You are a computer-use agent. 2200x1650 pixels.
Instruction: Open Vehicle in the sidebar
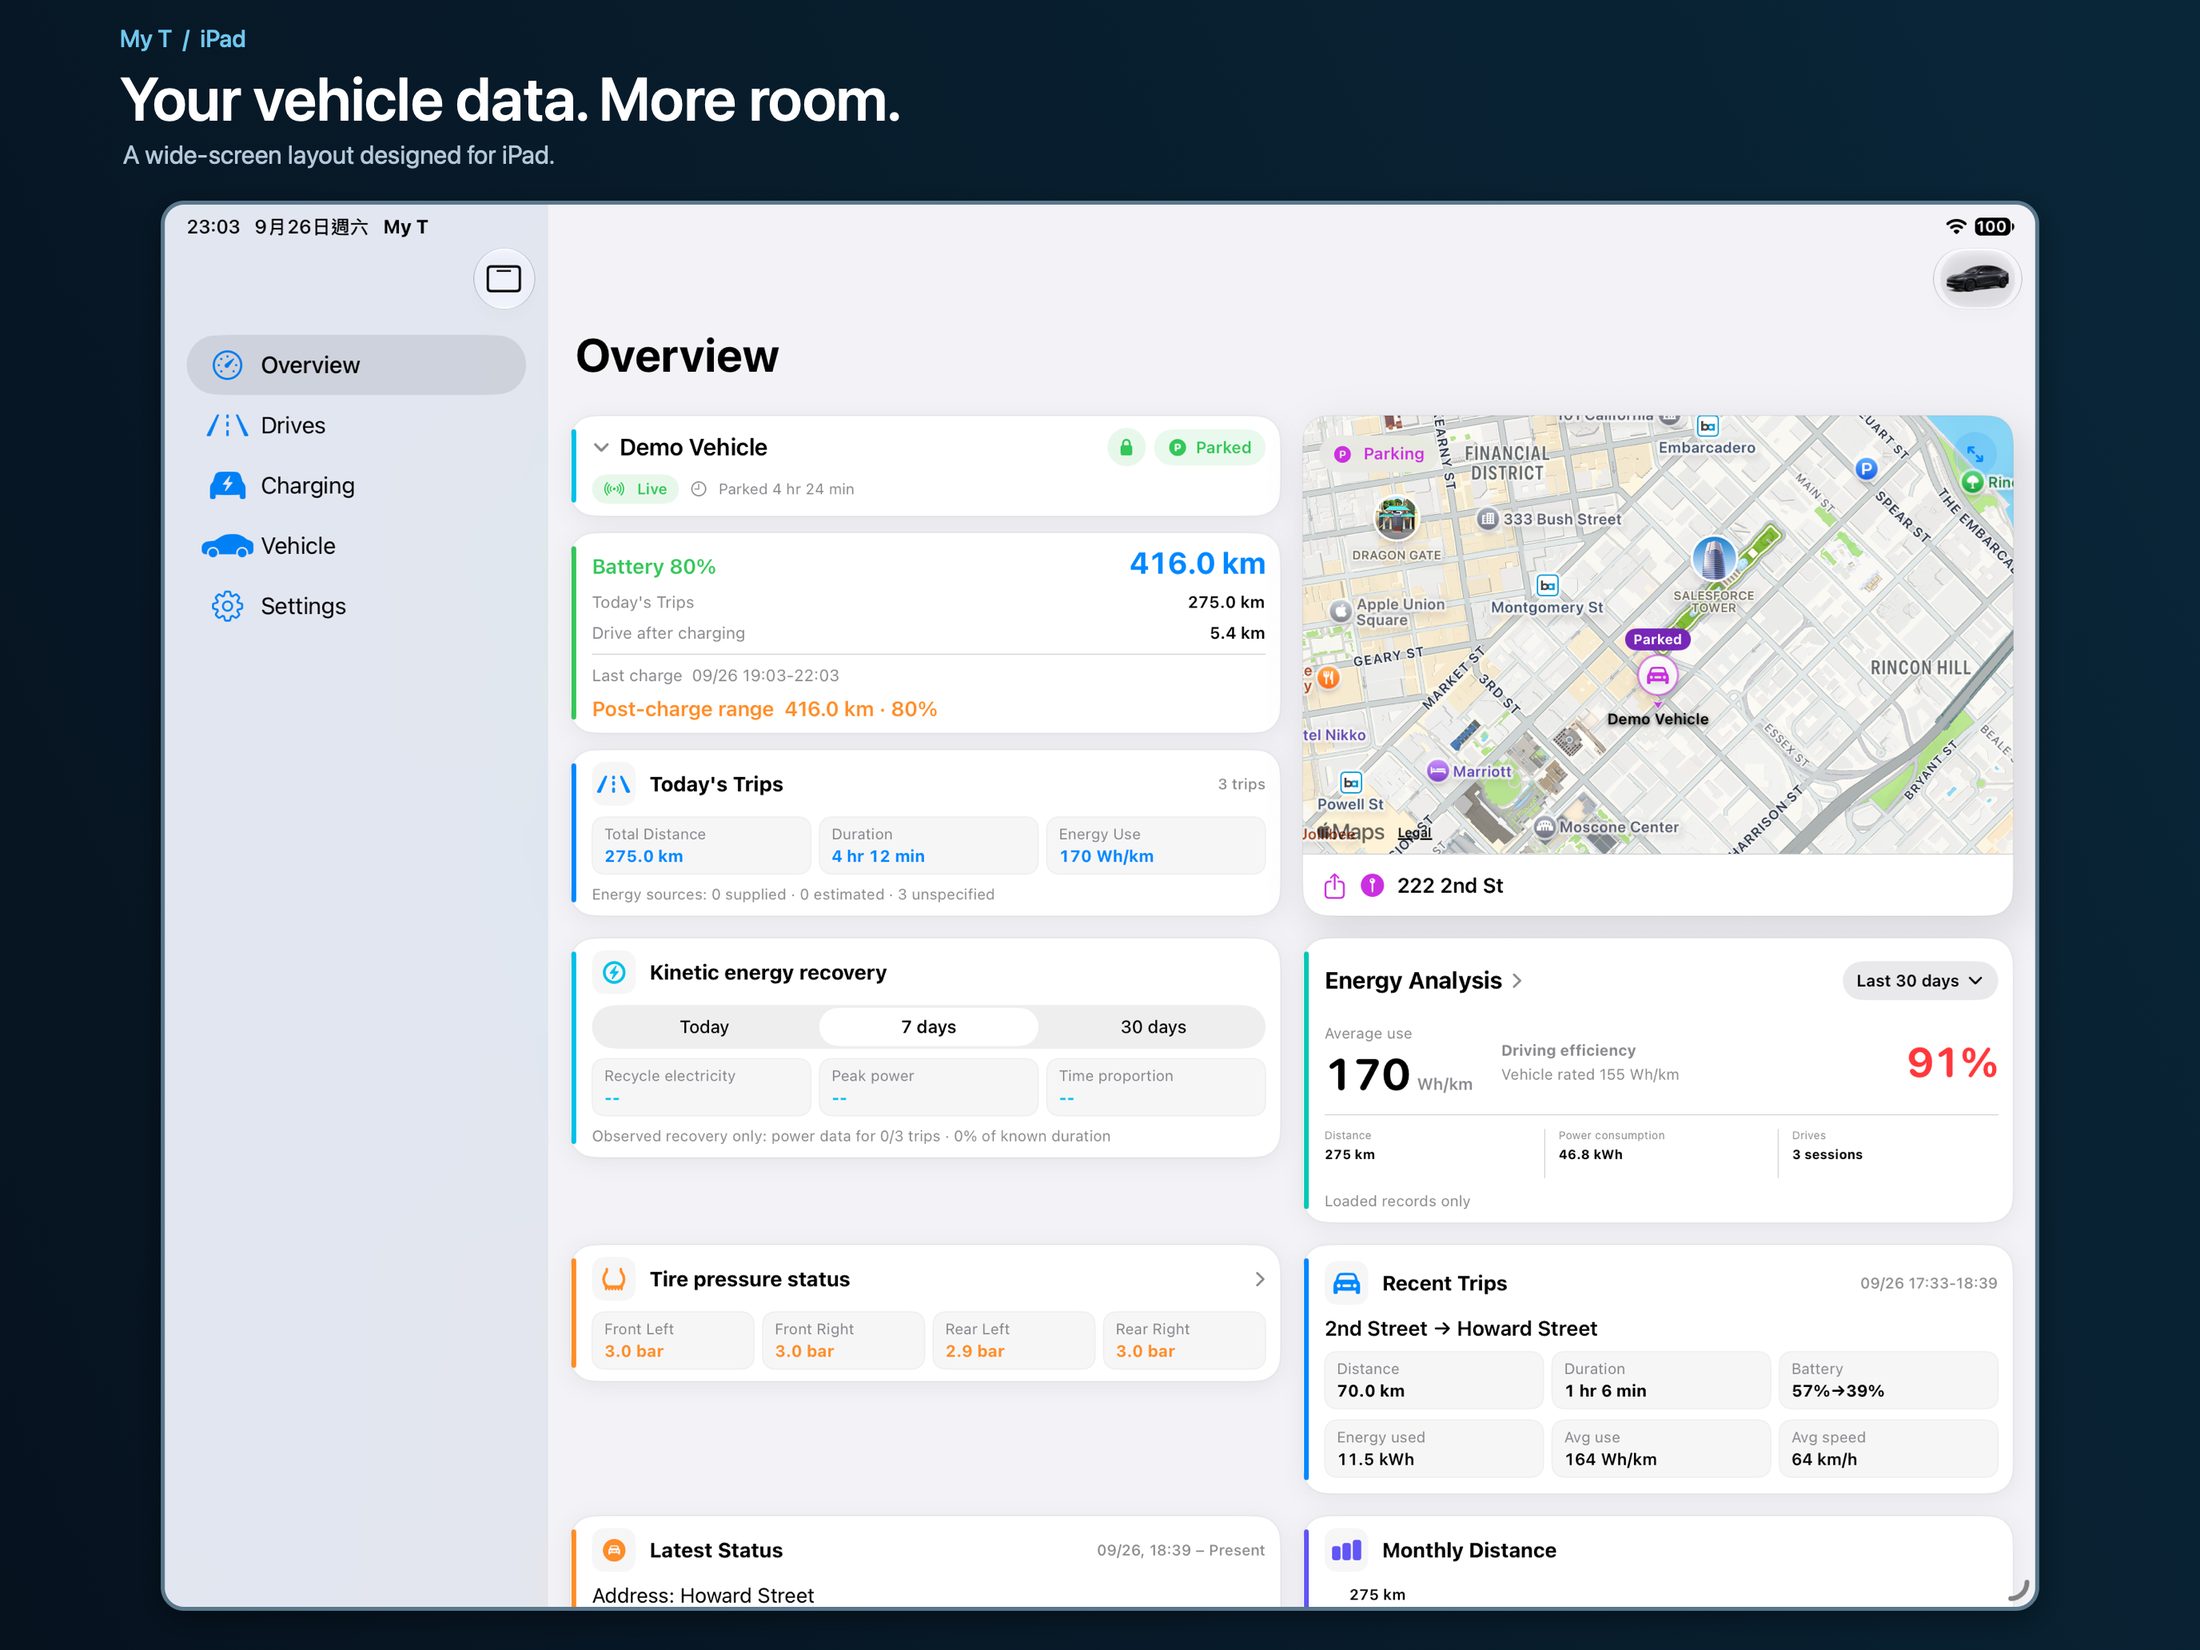point(356,546)
